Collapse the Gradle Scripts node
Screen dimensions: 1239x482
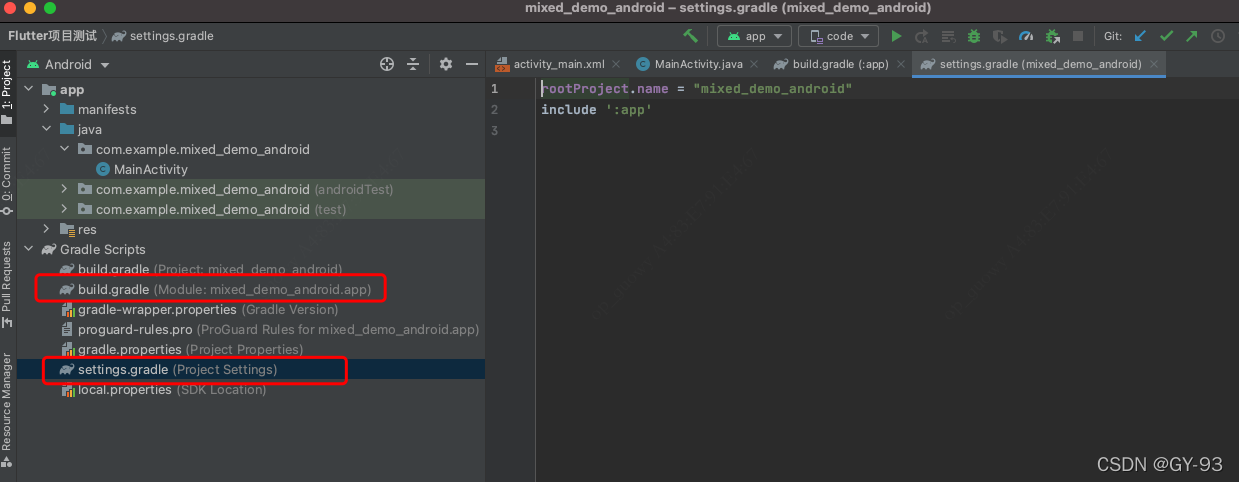coord(28,249)
